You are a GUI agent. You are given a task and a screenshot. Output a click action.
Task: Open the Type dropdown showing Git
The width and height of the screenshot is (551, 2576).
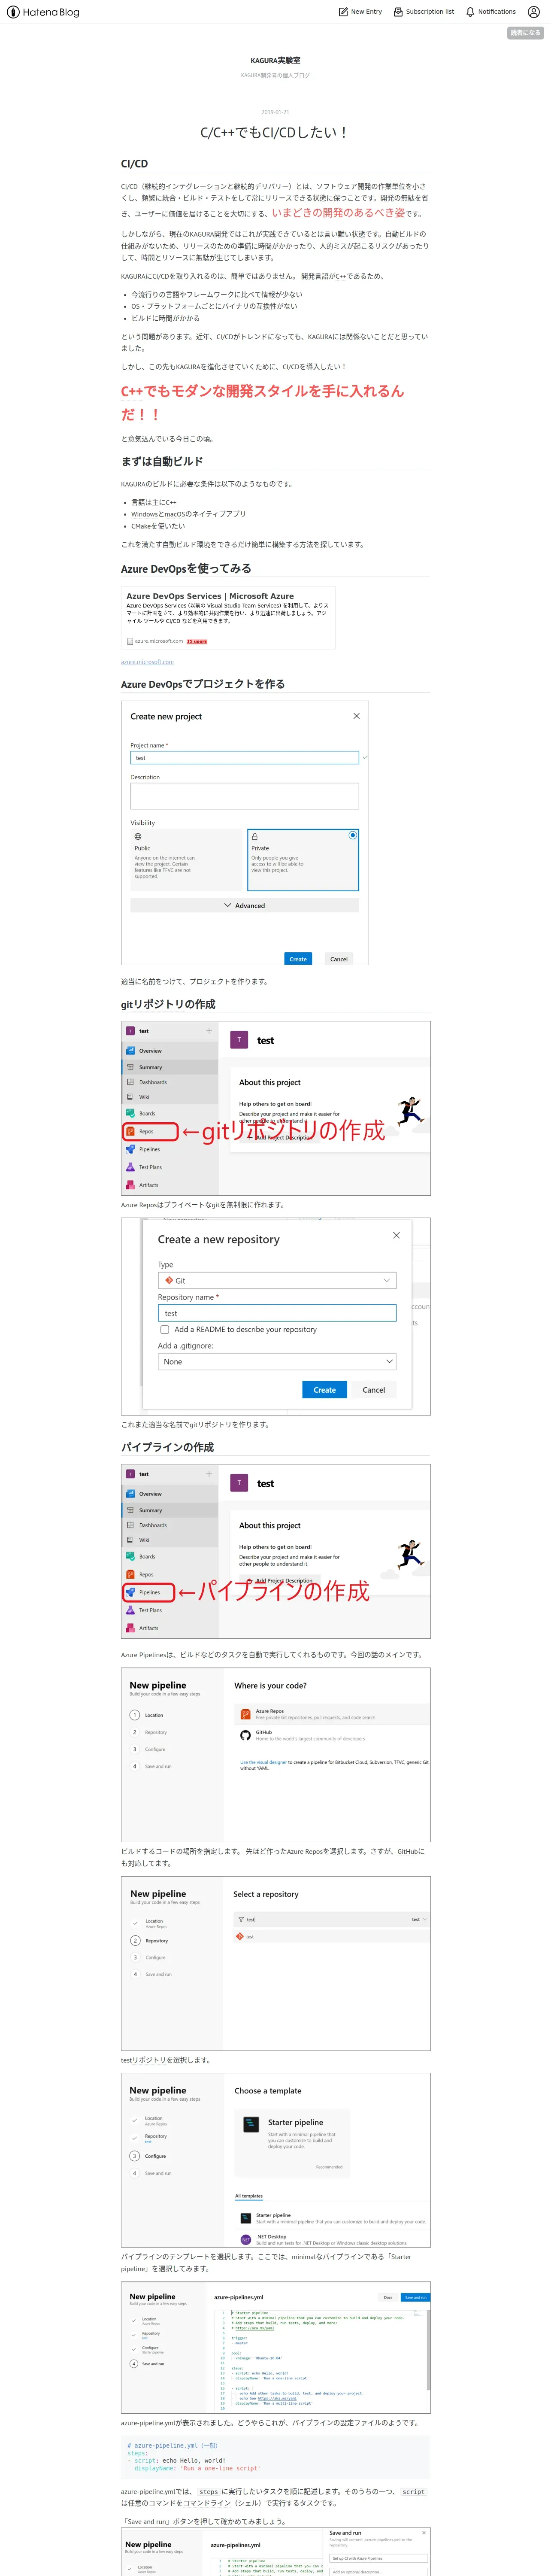click(x=277, y=1280)
